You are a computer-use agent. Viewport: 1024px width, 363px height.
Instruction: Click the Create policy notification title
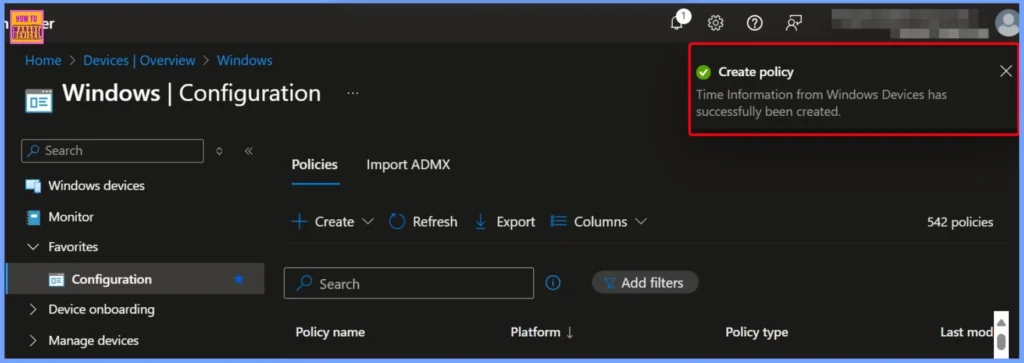(756, 72)
